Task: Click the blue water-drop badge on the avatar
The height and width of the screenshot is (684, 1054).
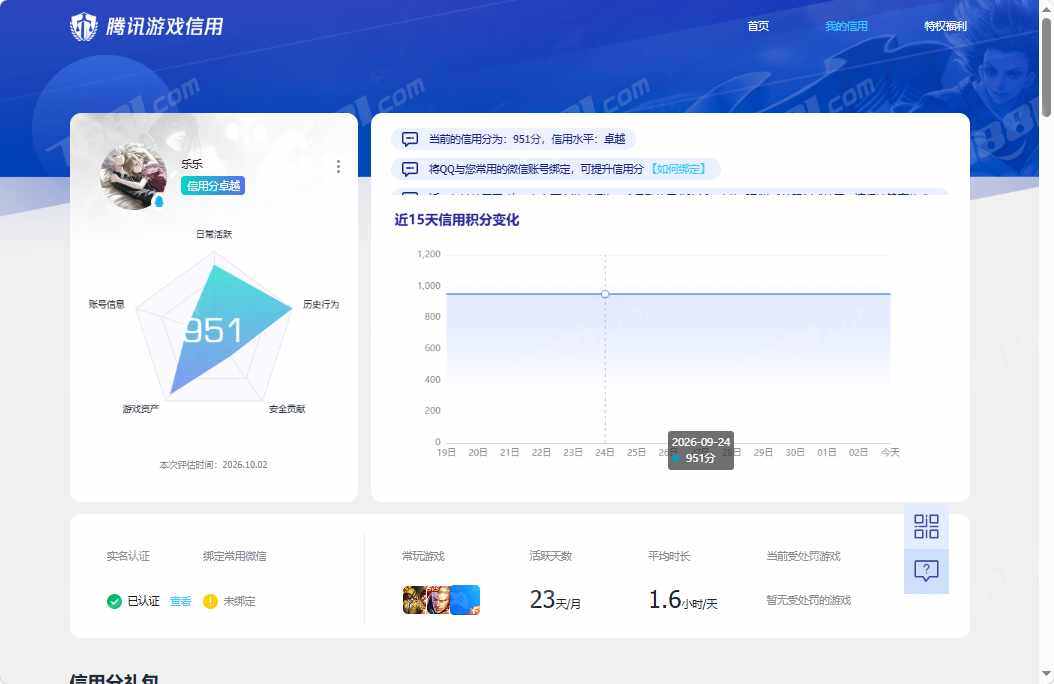Action: [x=159, y=201]
